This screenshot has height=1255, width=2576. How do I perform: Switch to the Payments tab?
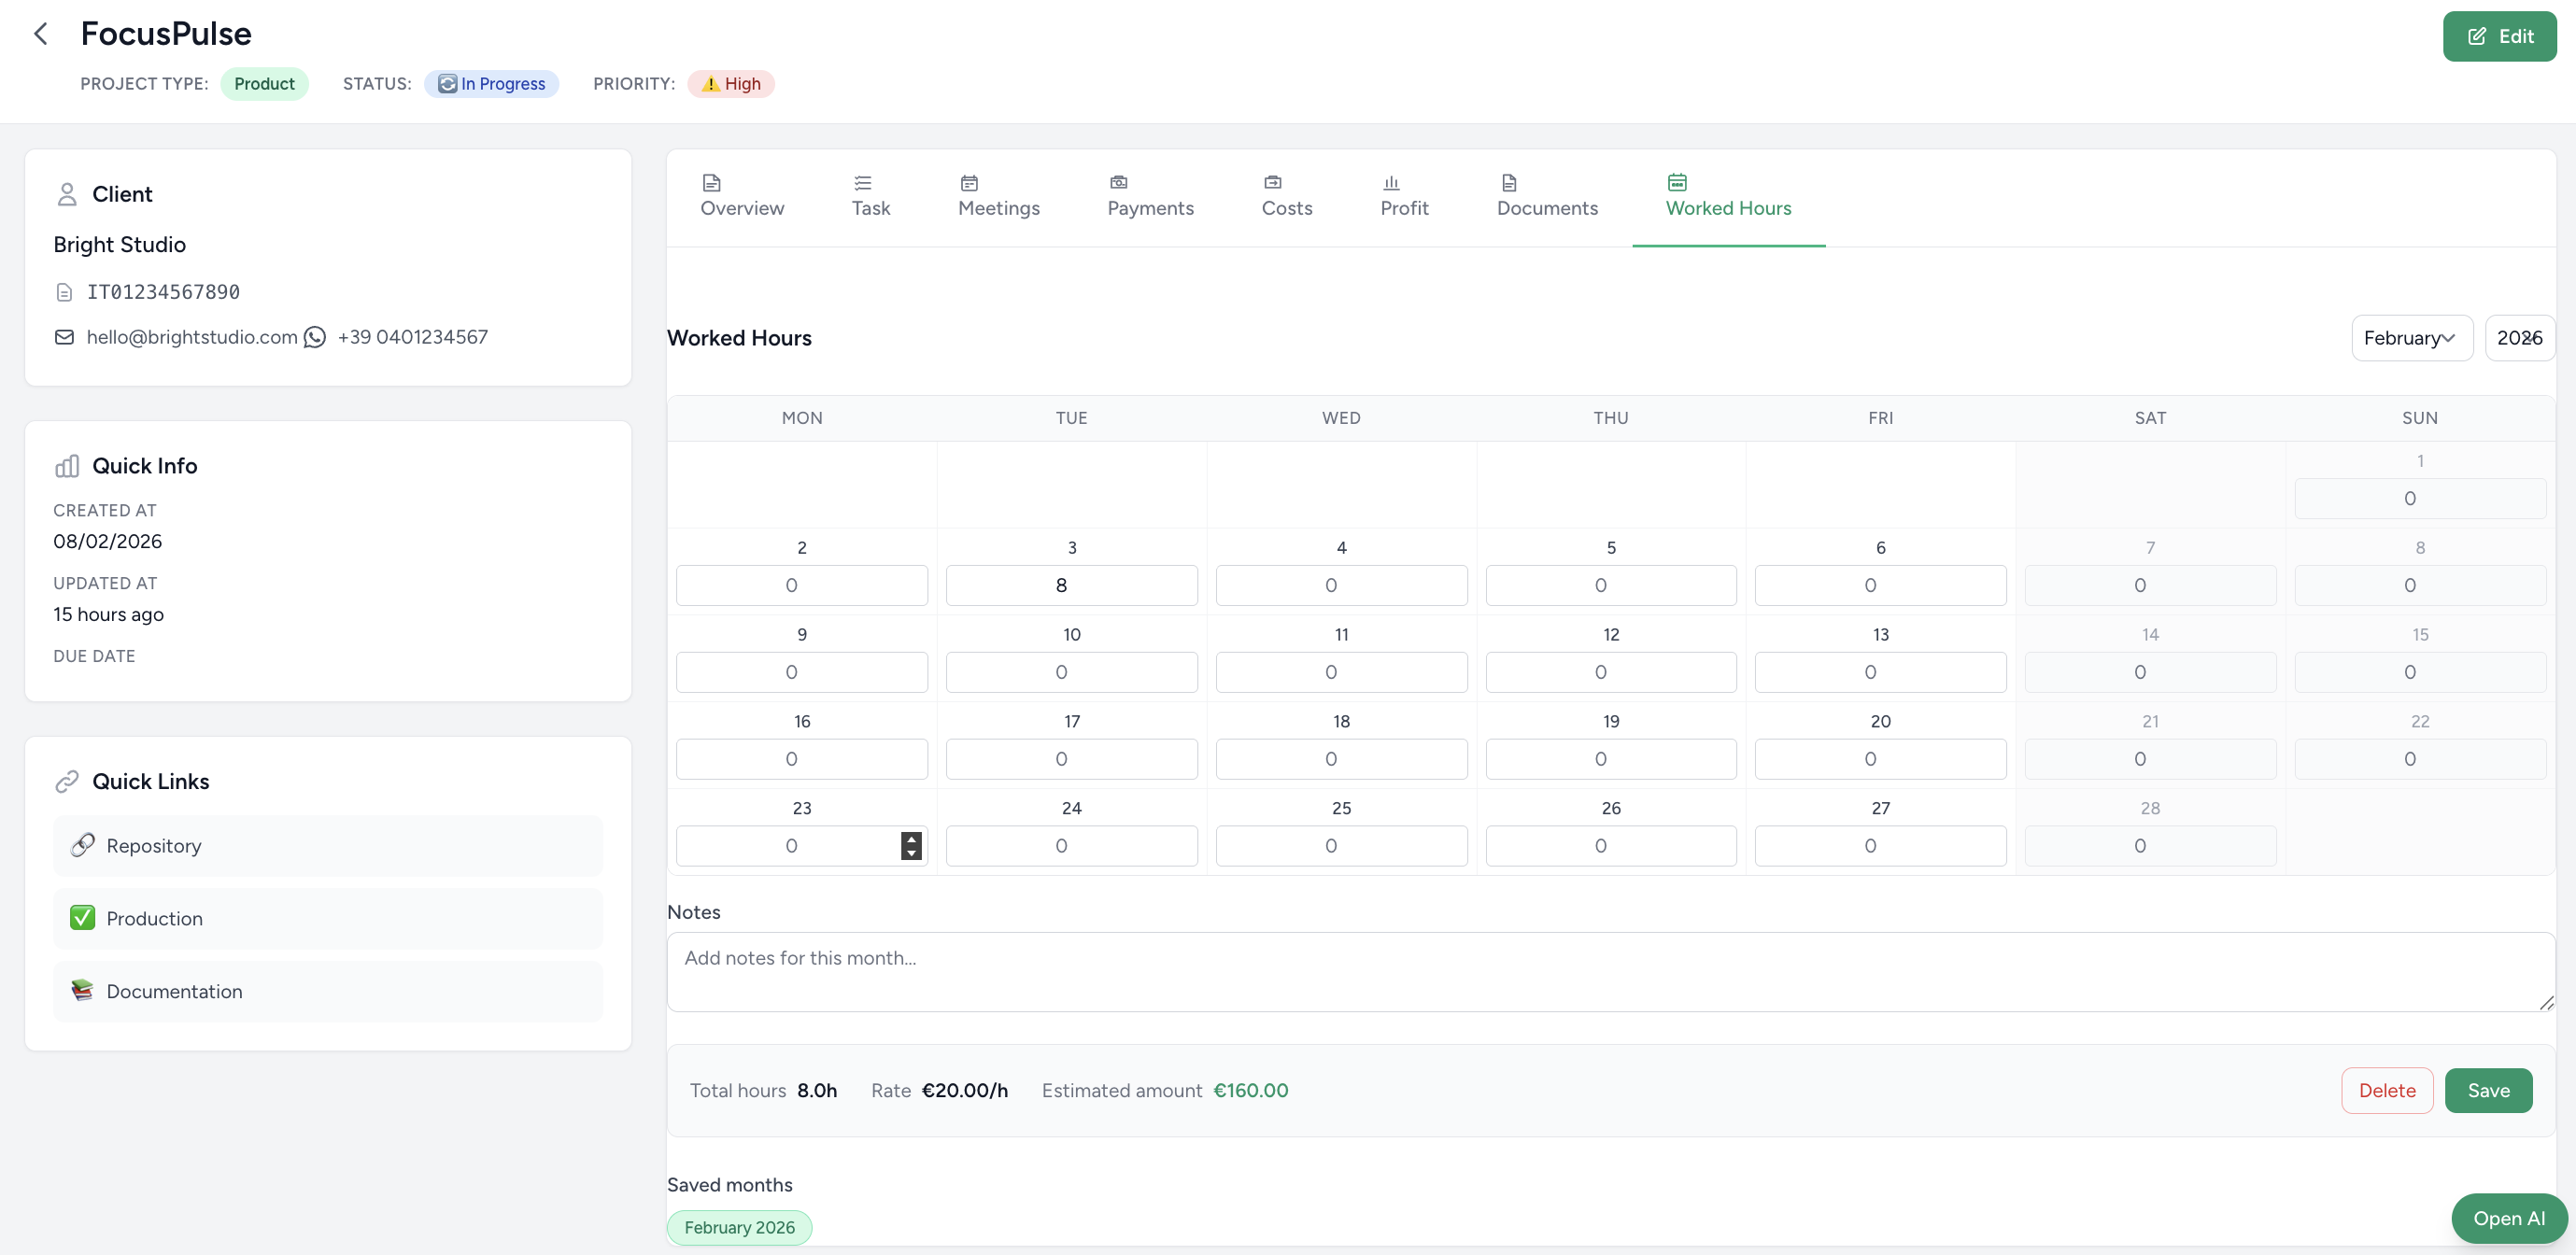coord(1150,196)
